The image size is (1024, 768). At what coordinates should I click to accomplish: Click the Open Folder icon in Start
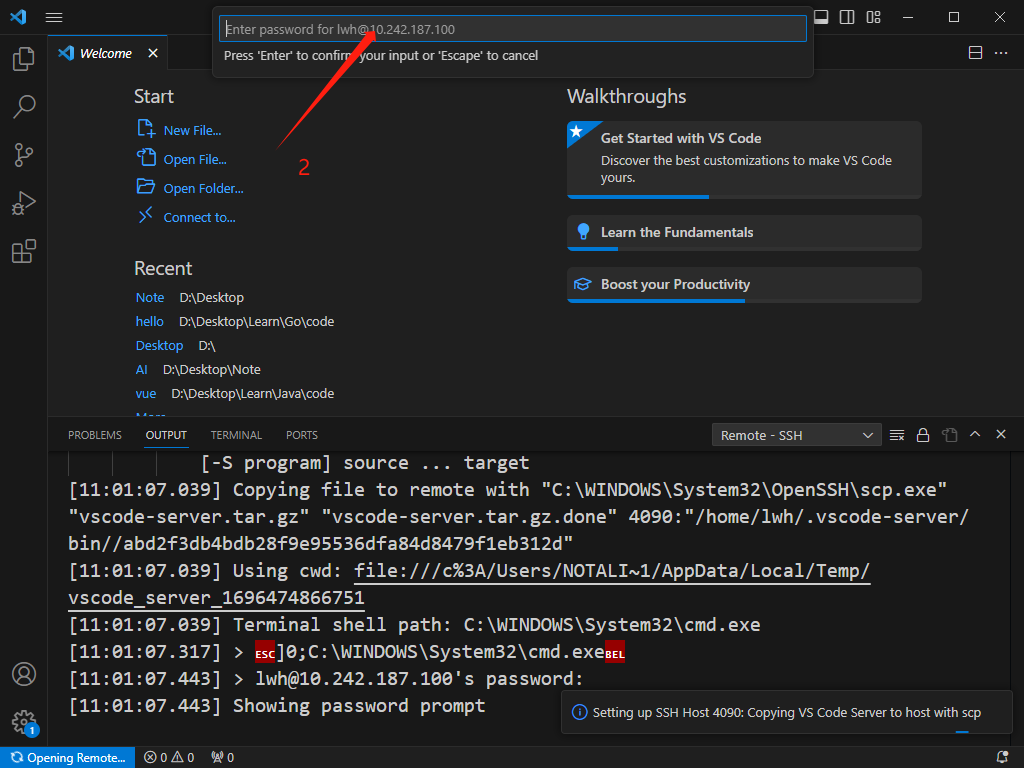(146, 187)
